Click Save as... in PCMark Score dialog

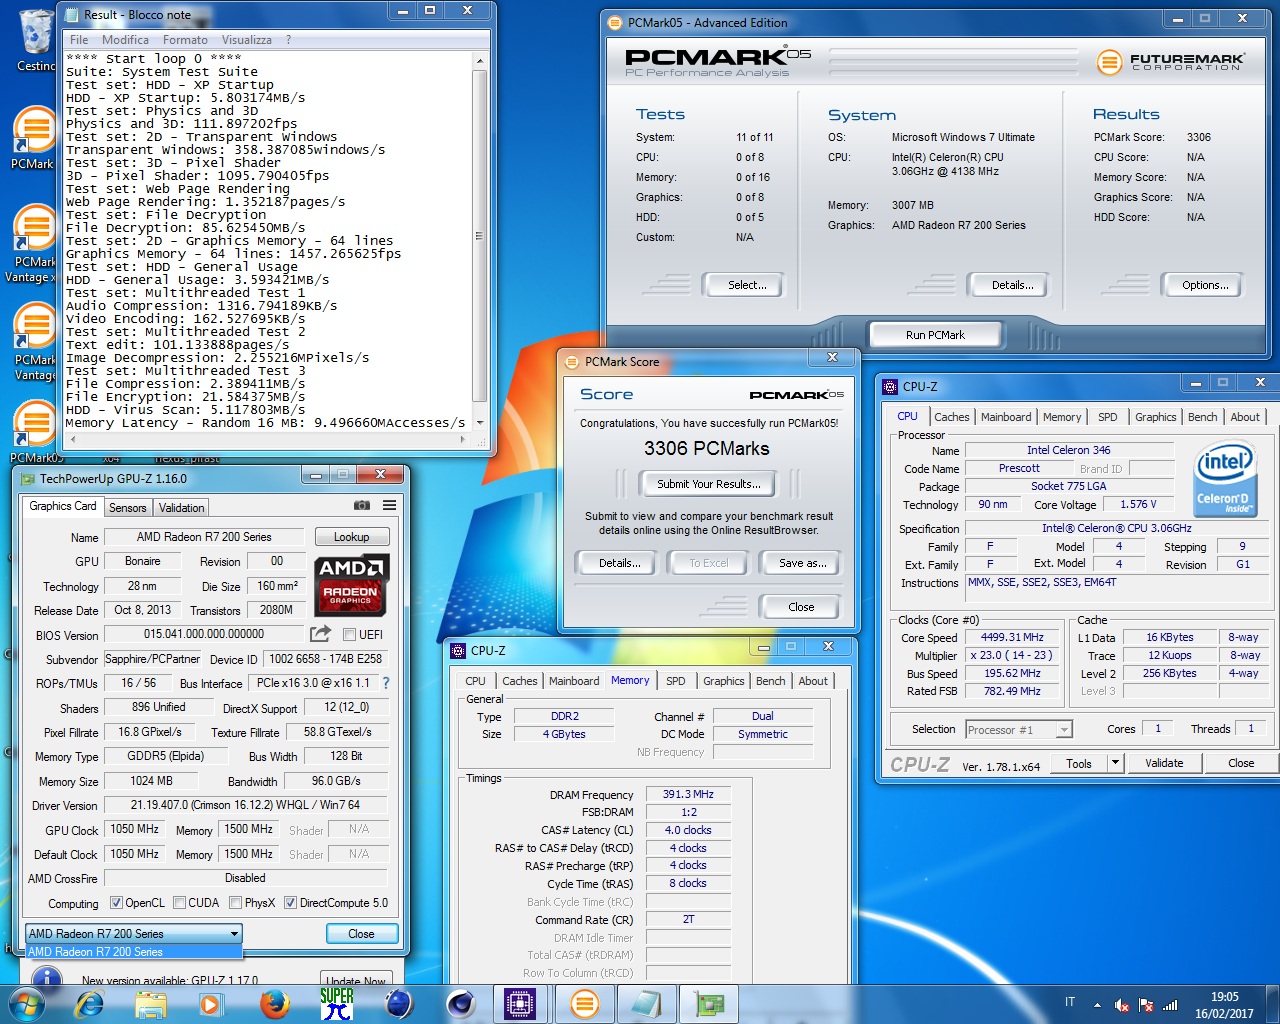click(x=802, y=563)
